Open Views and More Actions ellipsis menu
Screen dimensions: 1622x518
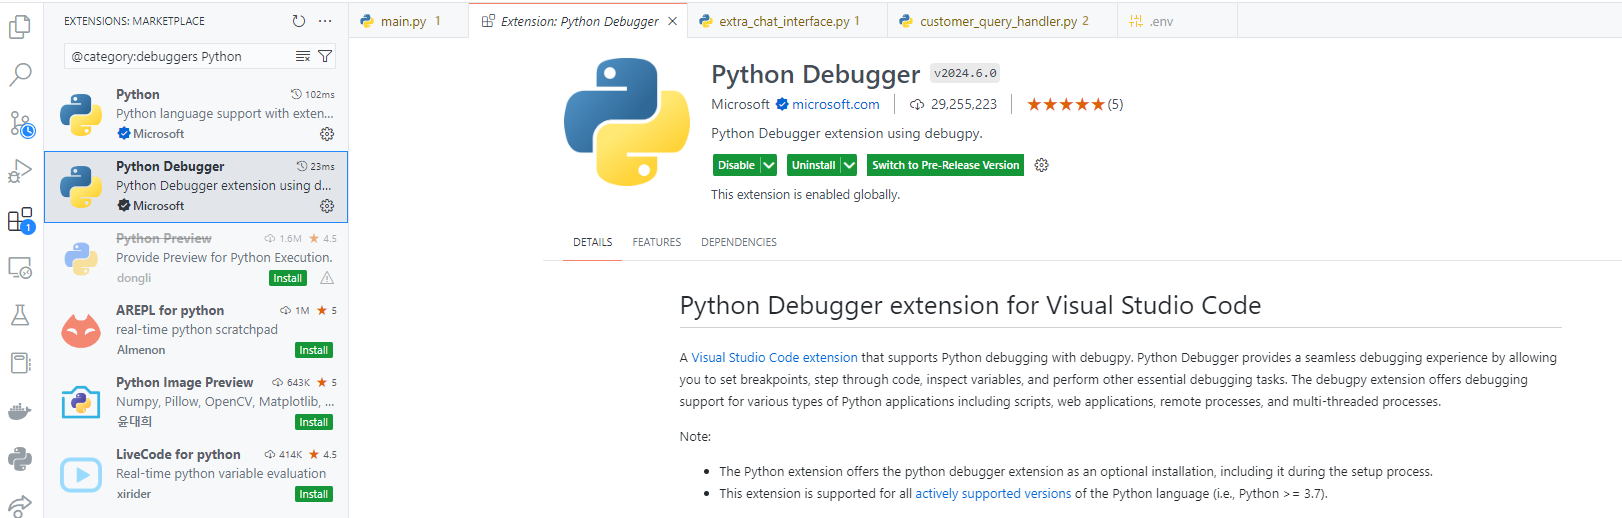pos(325,21)
